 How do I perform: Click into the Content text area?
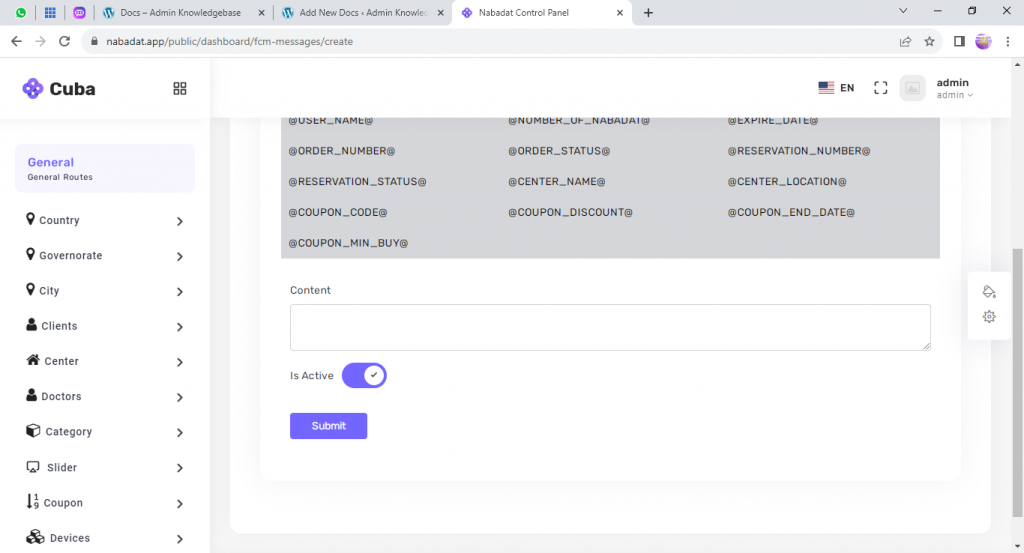[610, 327]
